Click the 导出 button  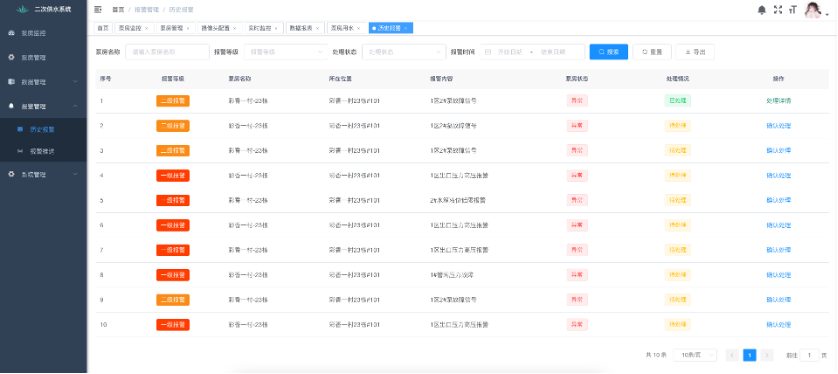coord(695,52)
